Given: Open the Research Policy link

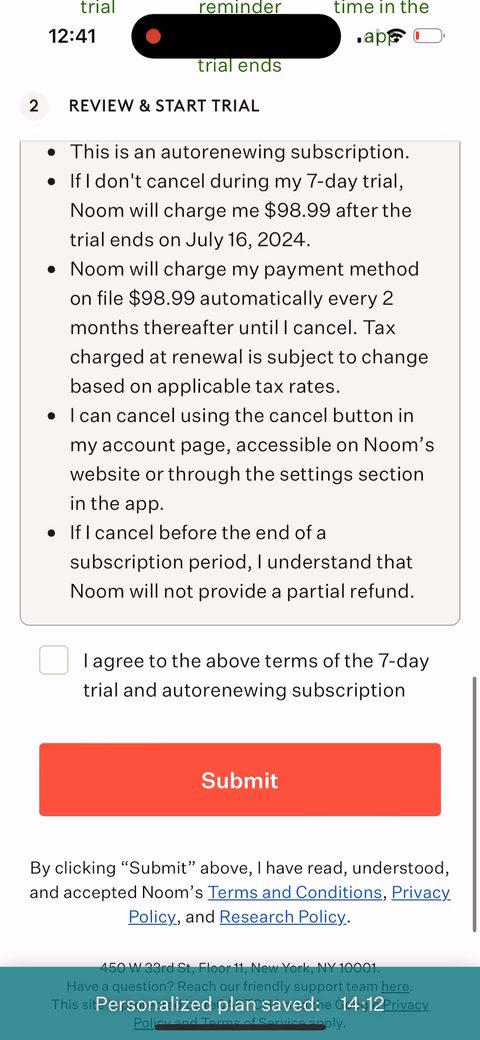Looking at the screenshot, I should click(283, 917).
